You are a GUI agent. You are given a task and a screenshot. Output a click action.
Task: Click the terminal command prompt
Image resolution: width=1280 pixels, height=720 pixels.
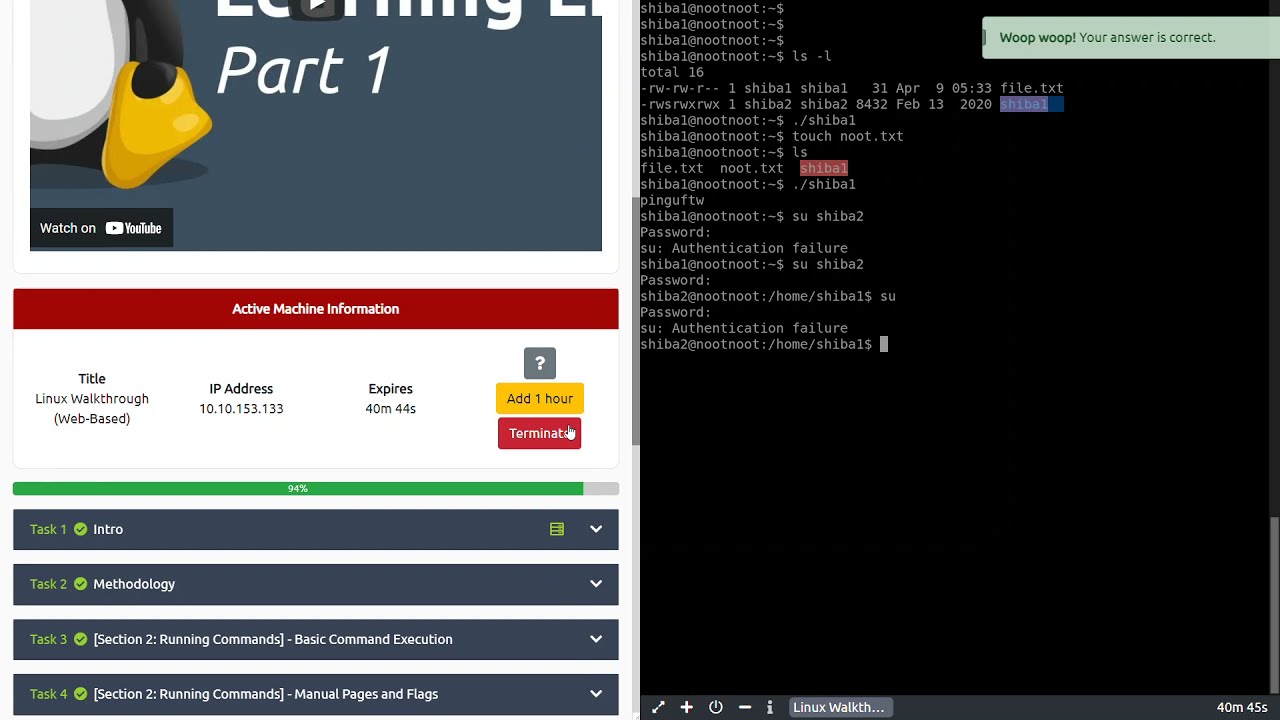click(x=764, y=344)
